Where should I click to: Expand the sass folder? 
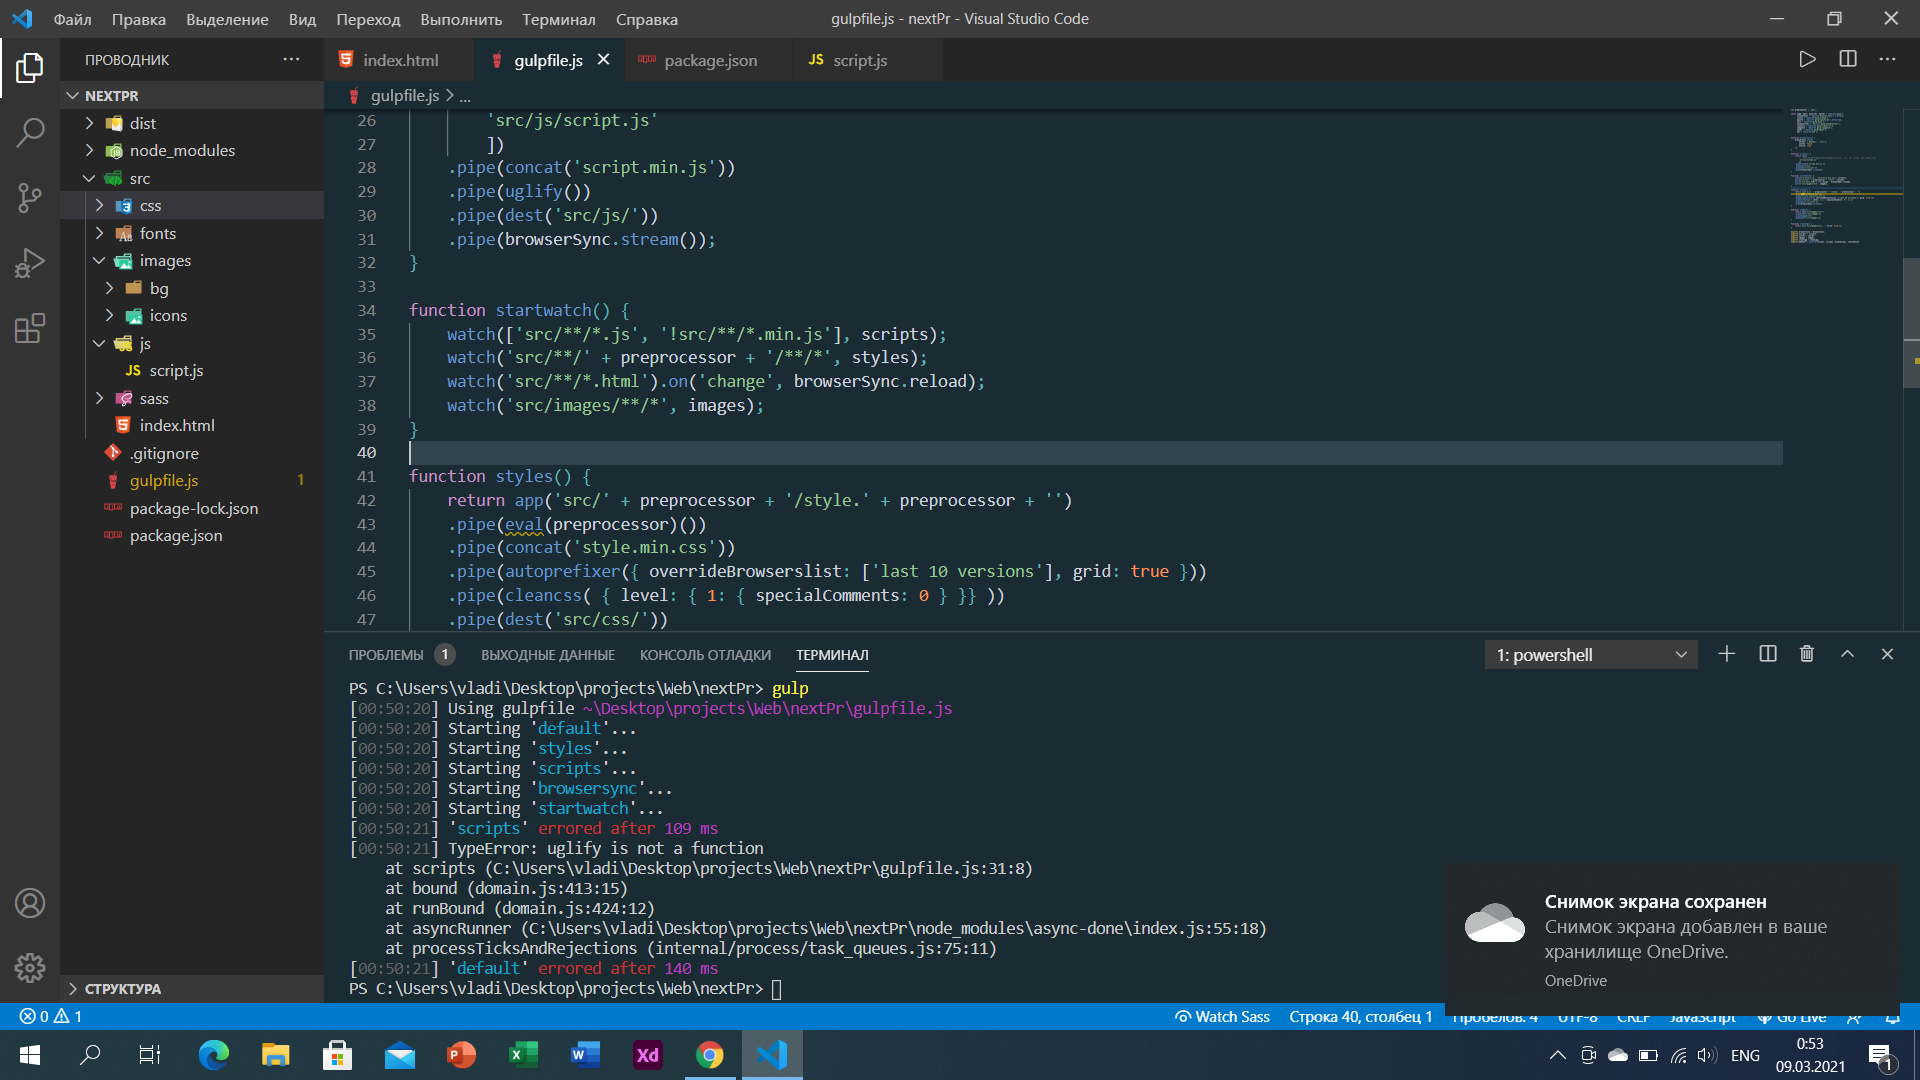pos(192,398)
